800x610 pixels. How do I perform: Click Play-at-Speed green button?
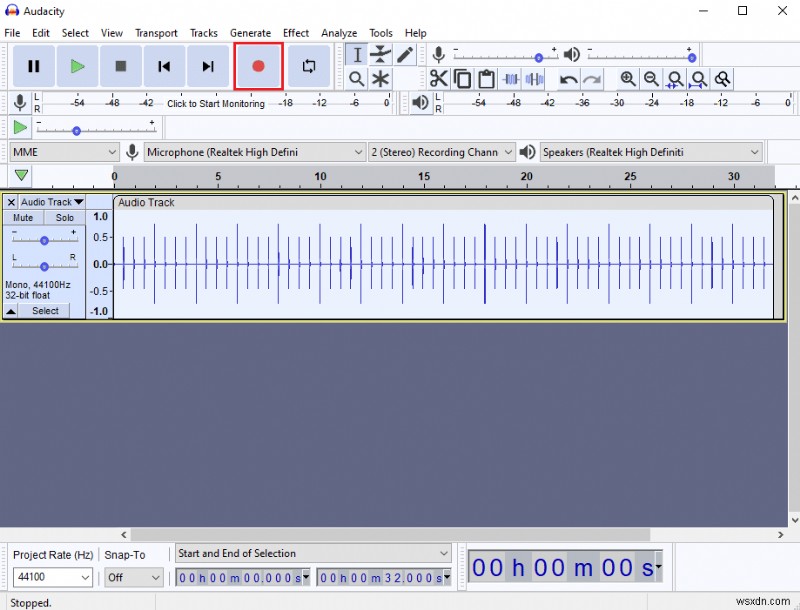click(x=20, y=127)
